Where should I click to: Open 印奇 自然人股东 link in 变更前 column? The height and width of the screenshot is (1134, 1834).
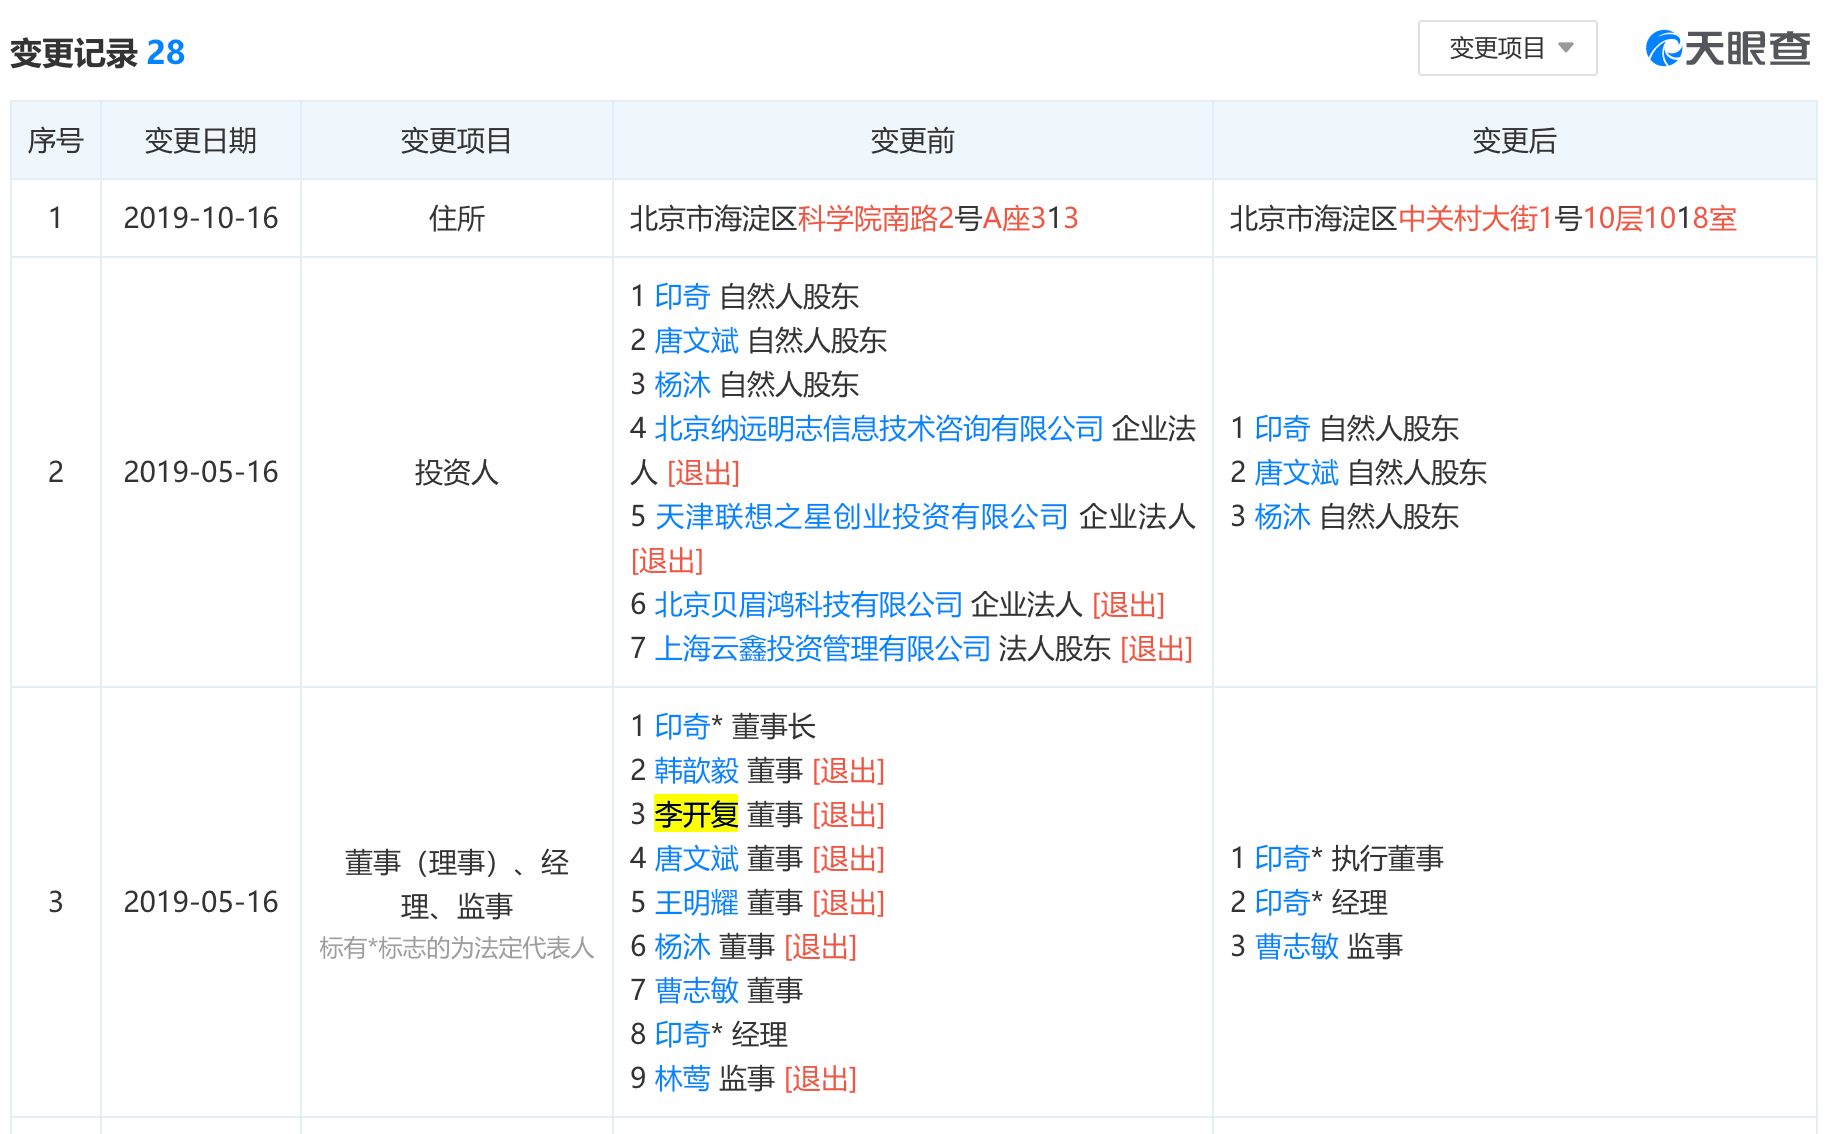pyautogui.click(x=682, y=296)
